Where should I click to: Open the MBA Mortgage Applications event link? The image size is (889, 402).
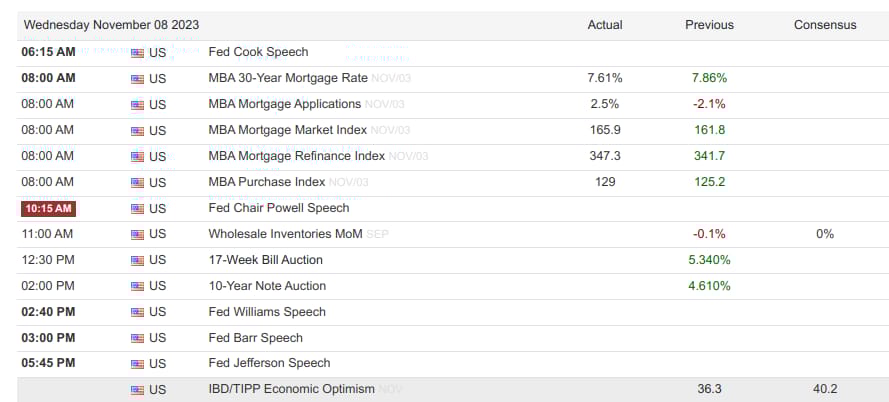[x=284, y=103]
